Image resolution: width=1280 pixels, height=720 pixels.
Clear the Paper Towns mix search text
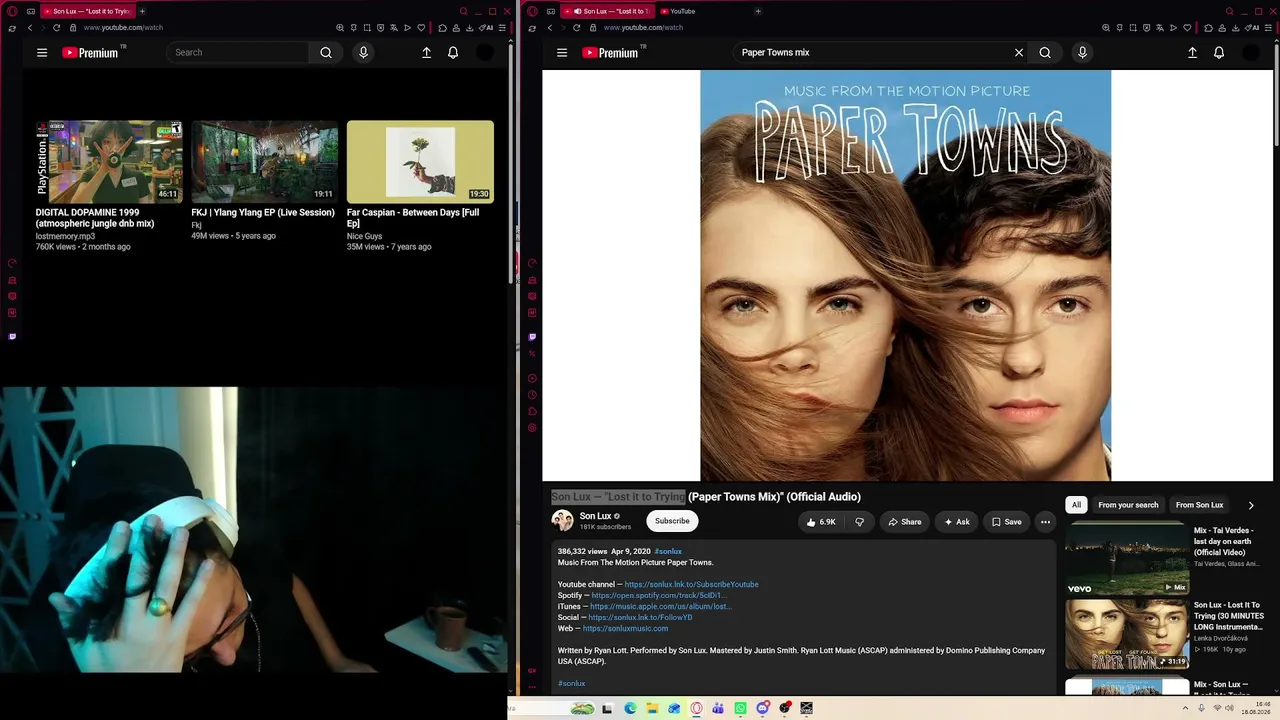[1019, 53]
